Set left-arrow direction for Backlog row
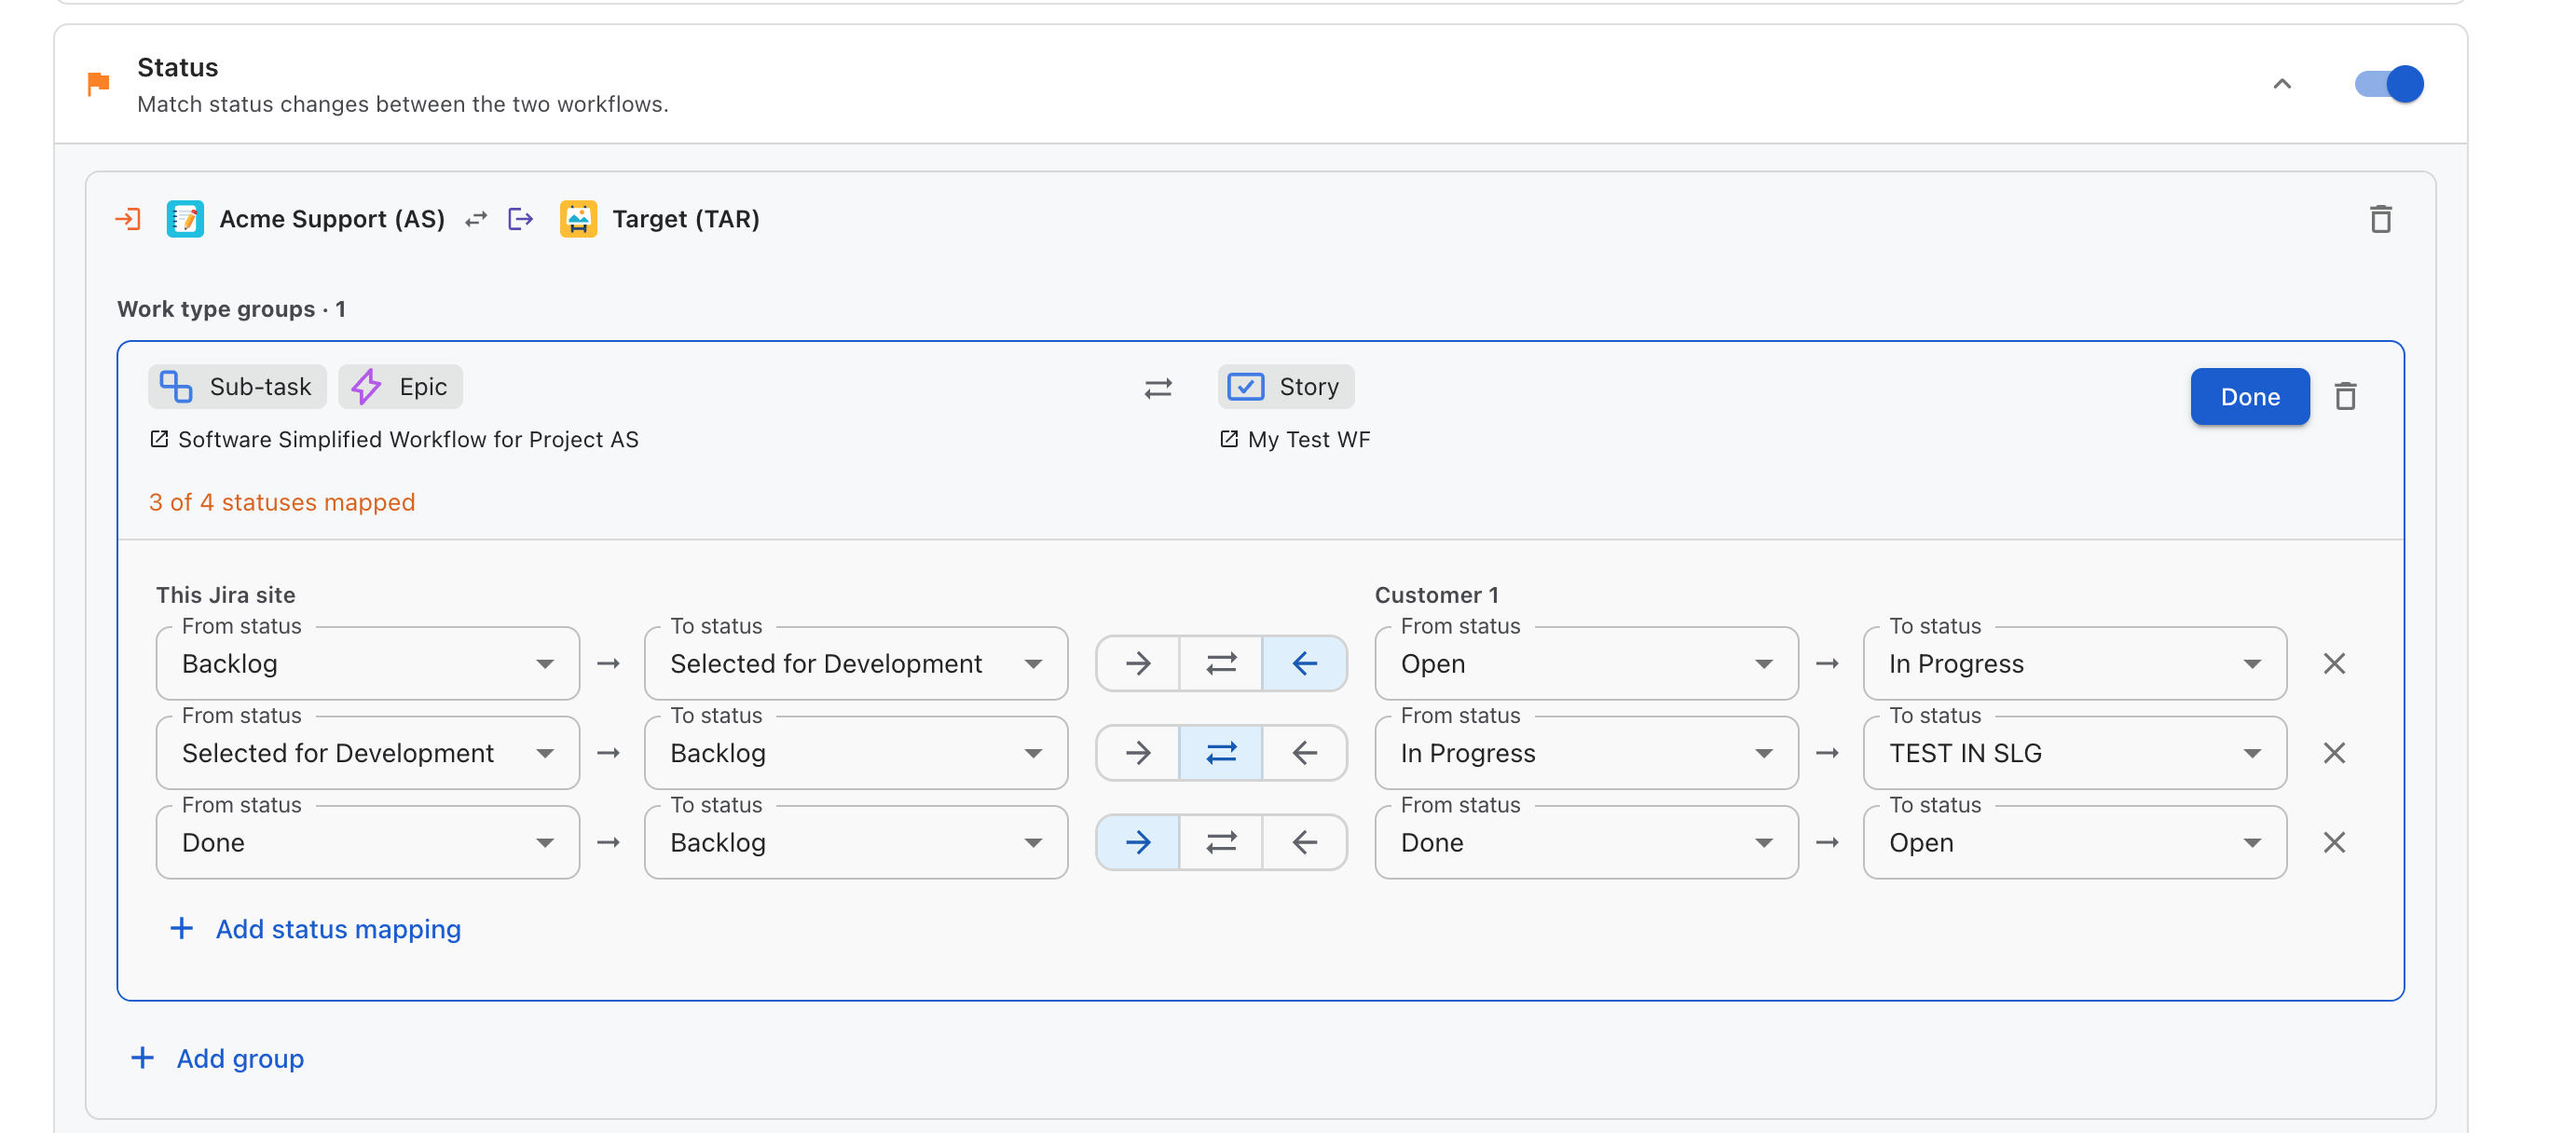 tap(1304, 663)
